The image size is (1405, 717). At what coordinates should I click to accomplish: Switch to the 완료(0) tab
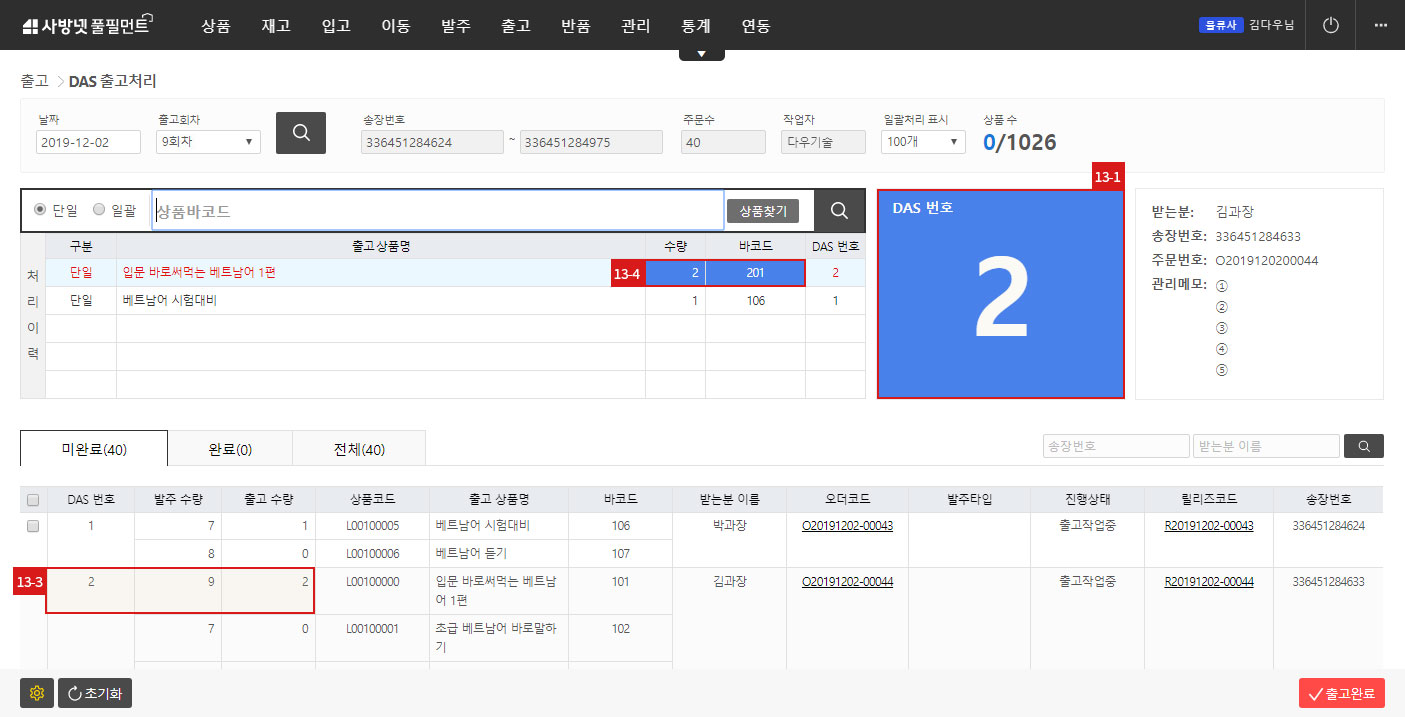[x=229, y=448]
